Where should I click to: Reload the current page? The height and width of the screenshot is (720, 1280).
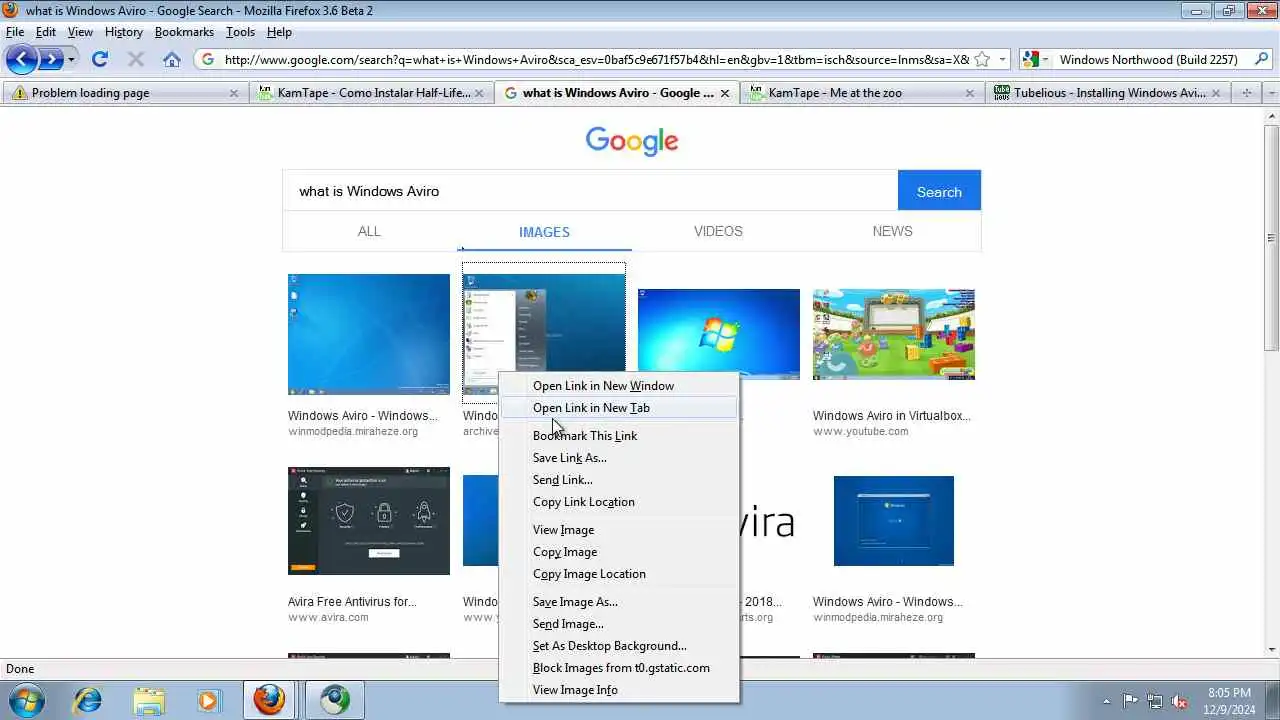100,59
